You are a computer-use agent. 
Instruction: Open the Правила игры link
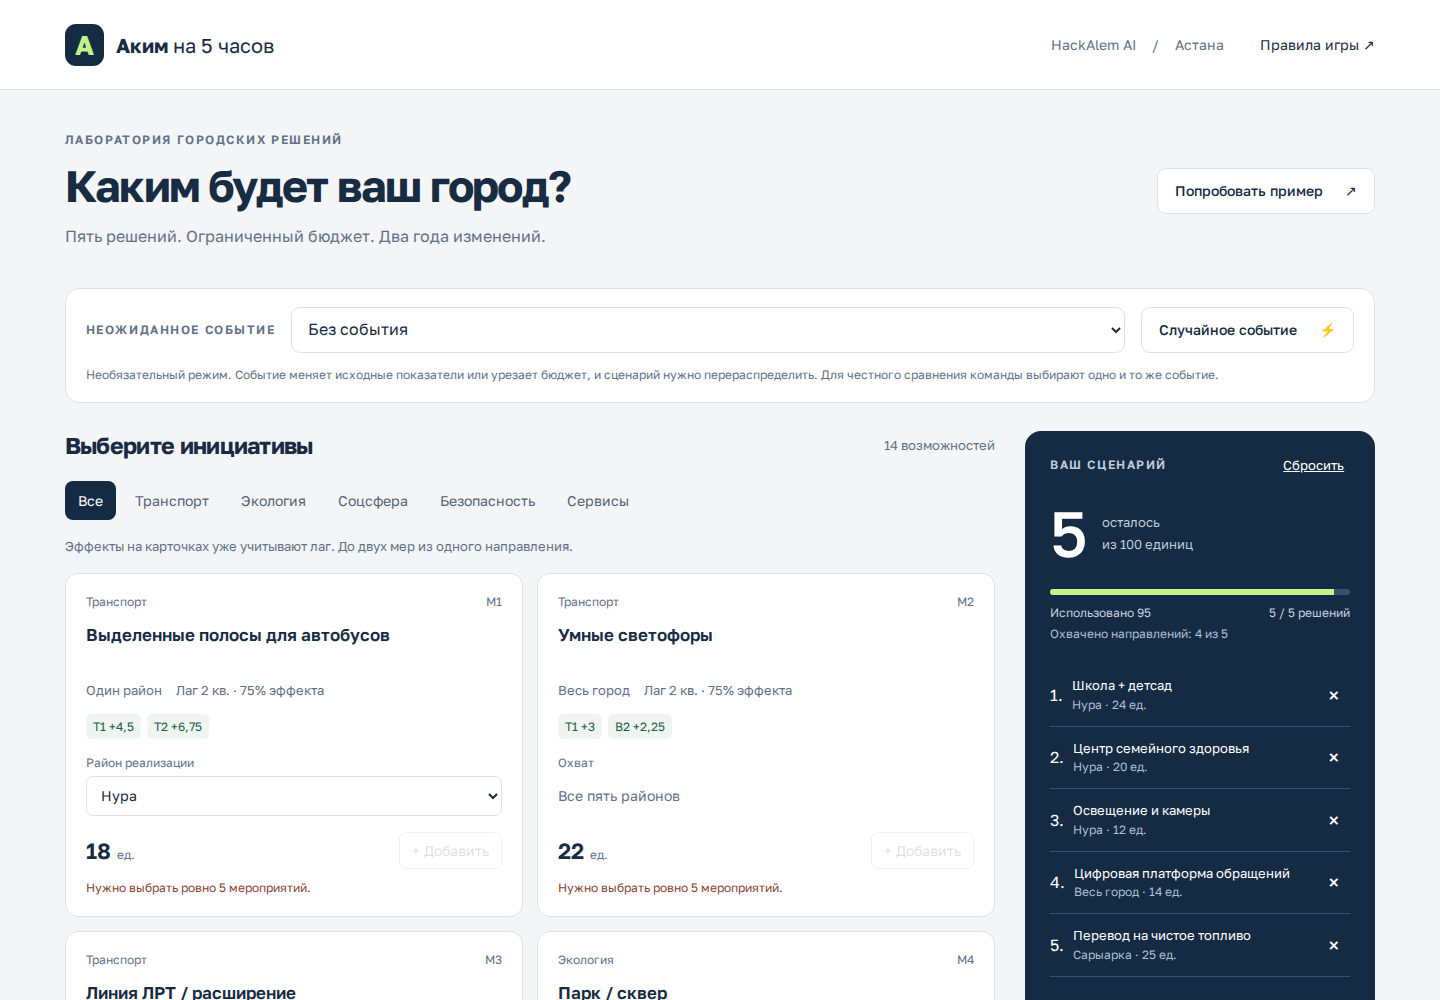[1317, 45]
